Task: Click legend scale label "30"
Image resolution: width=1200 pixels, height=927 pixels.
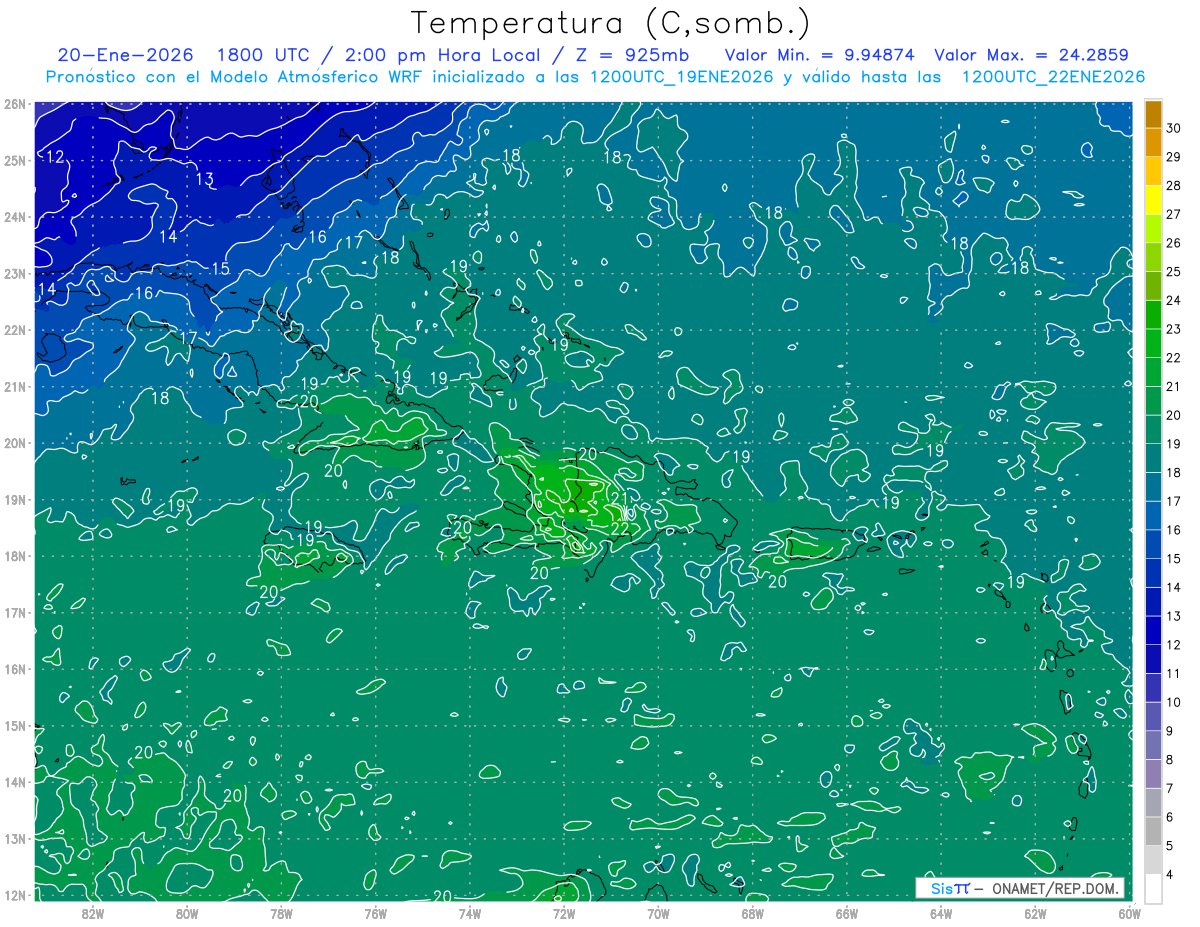Action: pyautogui.click(x=1173, y=127)
